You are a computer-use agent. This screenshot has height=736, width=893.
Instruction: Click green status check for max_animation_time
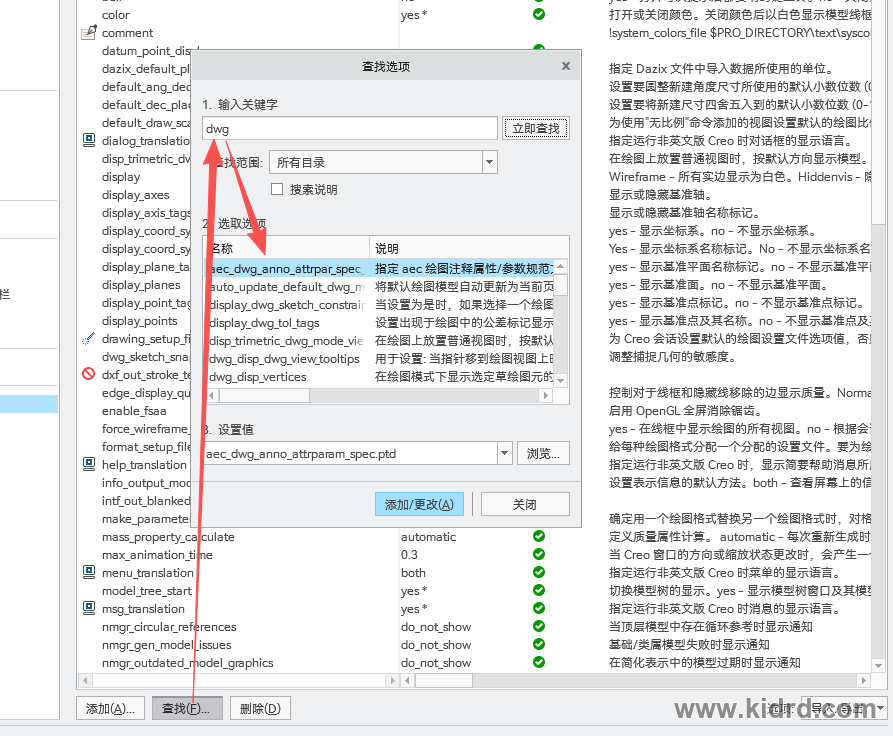click(x=539, y=554)
